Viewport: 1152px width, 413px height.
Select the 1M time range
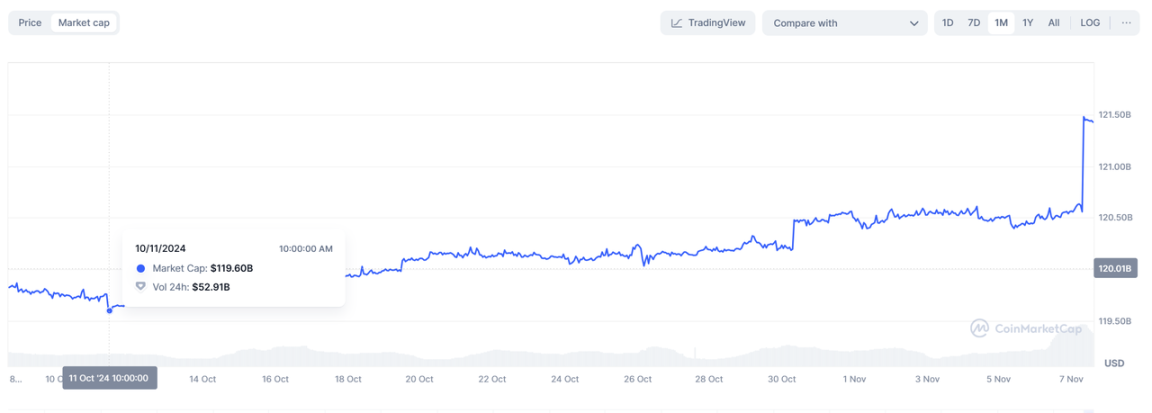(1001, 23)
